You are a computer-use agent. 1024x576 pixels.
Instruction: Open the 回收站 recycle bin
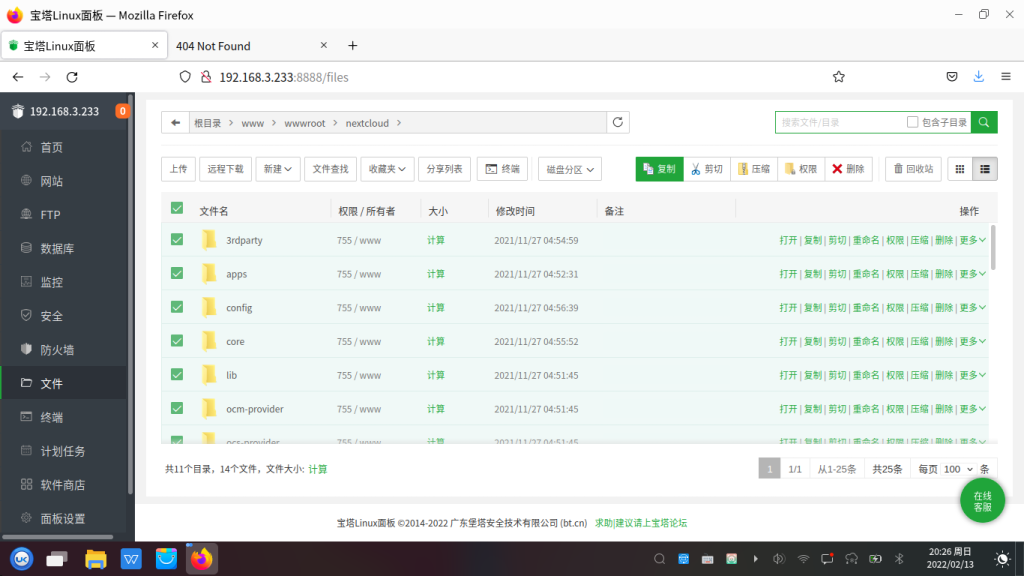point(912,169)
